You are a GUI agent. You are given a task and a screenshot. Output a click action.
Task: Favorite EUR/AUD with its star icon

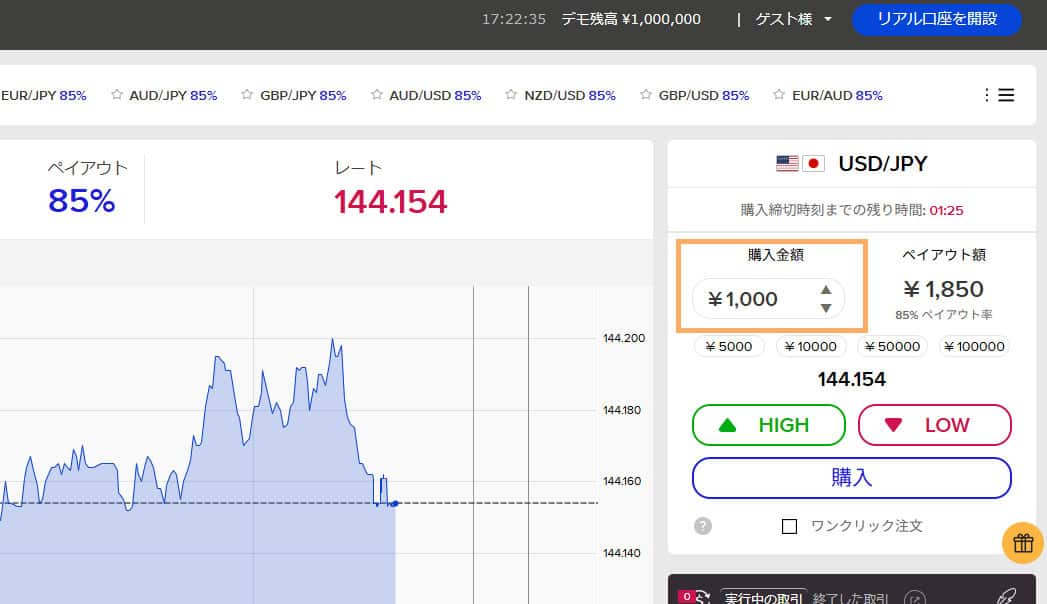coord(779,95)
